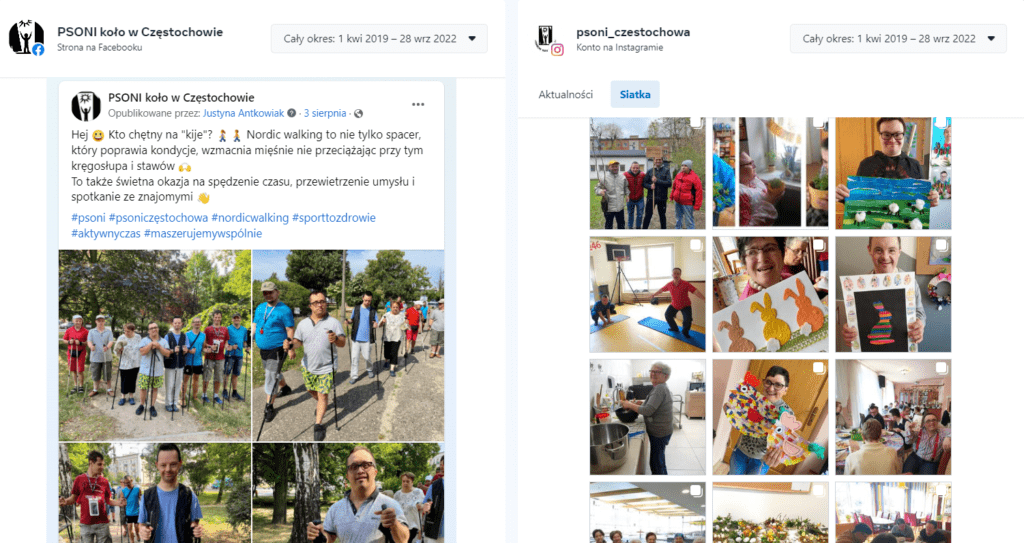The image size is (1024, 543).
Task: Click multi-photo icon on orange bunnies thumbnail
Action: [x=818, y=245]
